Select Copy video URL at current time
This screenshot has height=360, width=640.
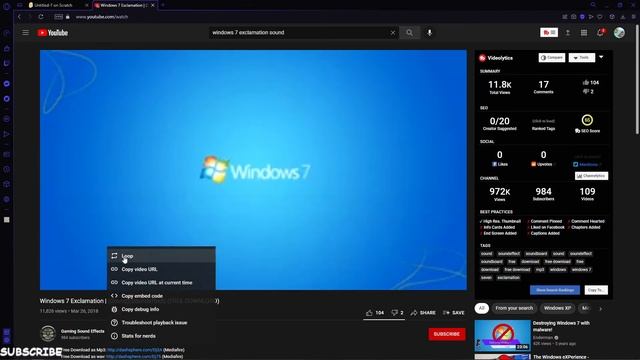[161, 282]
